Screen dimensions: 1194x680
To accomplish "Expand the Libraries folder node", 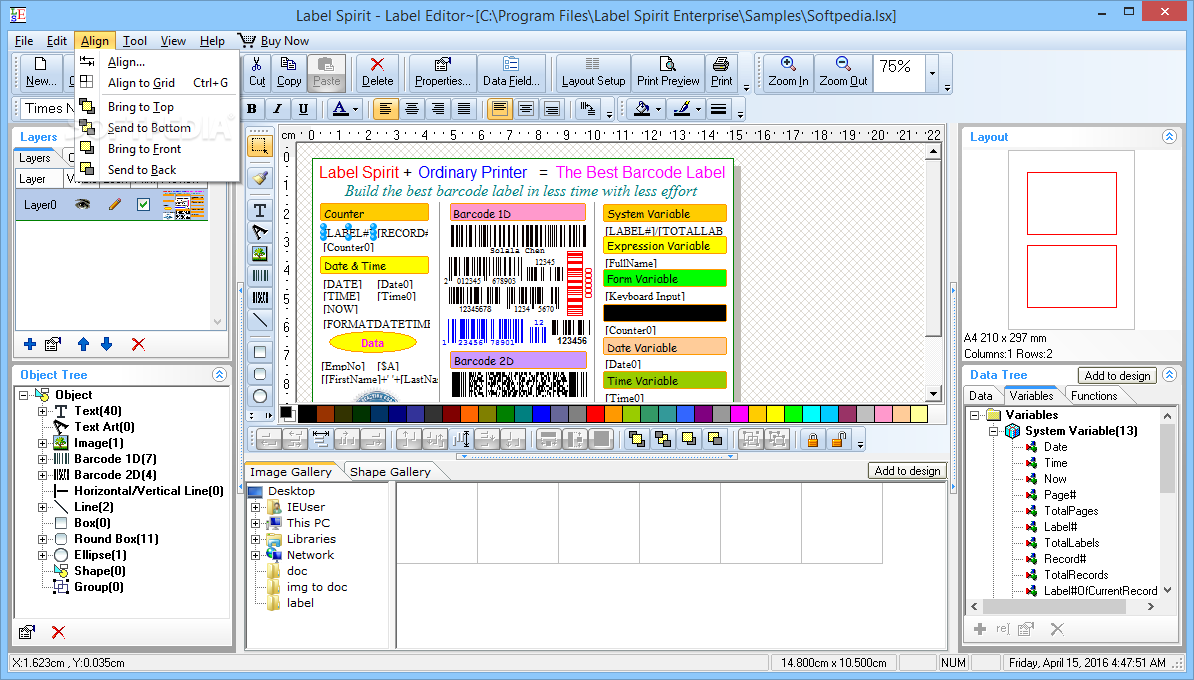I will (x=256, y=539).
